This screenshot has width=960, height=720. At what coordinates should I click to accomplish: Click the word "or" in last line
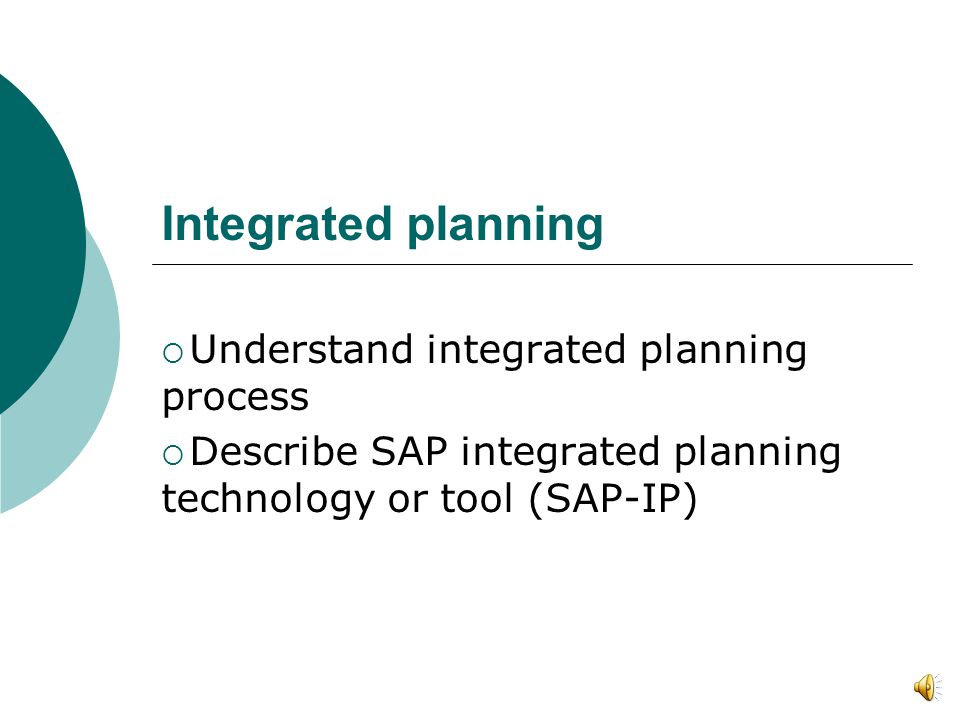407,502
